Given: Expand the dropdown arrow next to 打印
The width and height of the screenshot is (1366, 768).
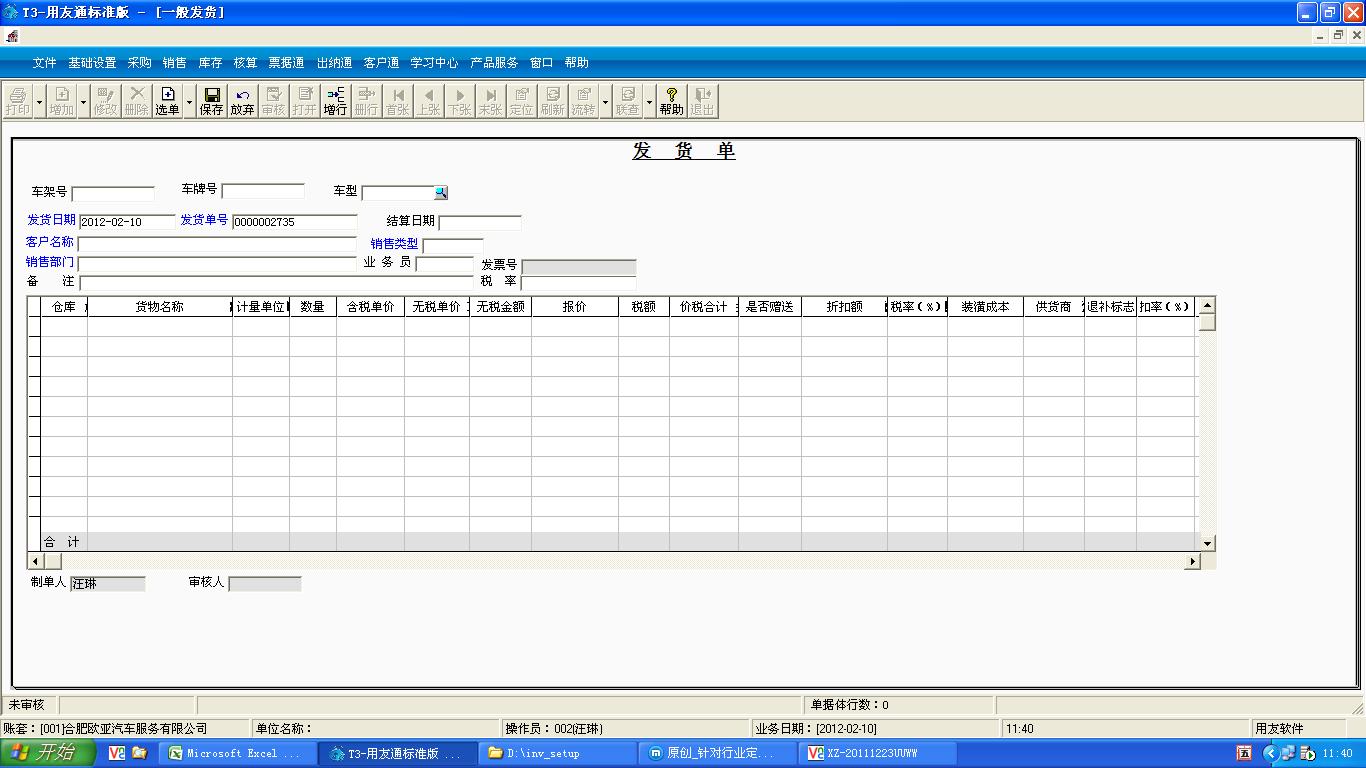Looking at the screenshot, I should pos(39,101).
